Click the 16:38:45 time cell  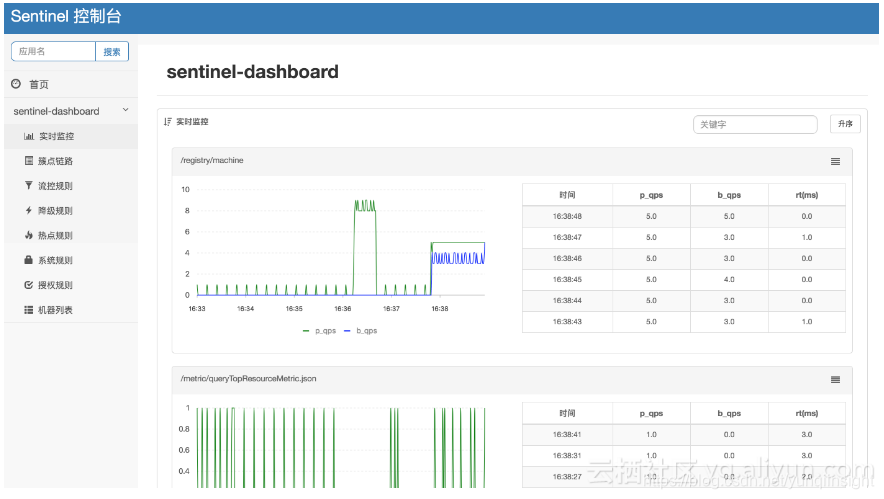pos(567,279)
